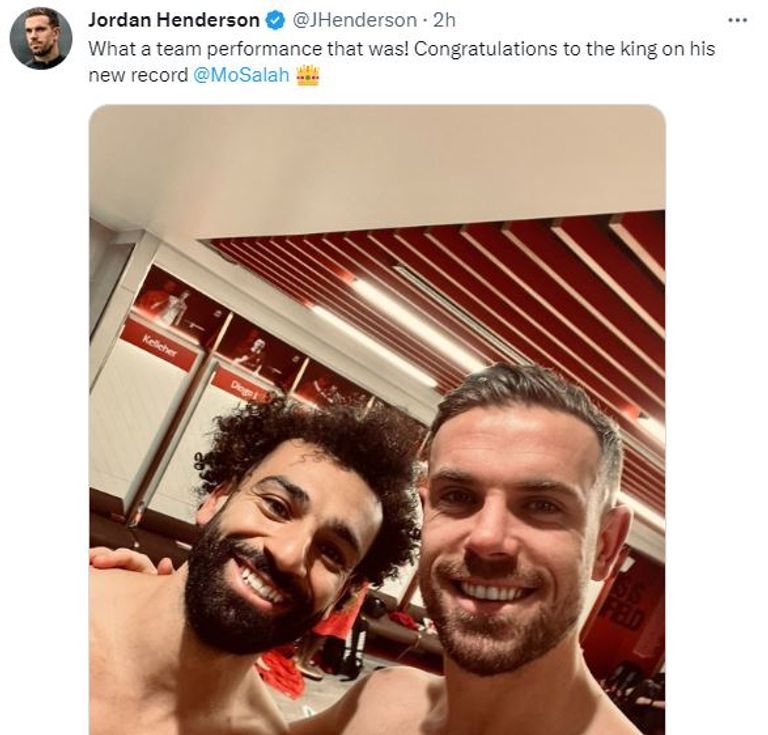Open the @MoSalah mention link
Screen dimensions: 768x735
point(241,75)
